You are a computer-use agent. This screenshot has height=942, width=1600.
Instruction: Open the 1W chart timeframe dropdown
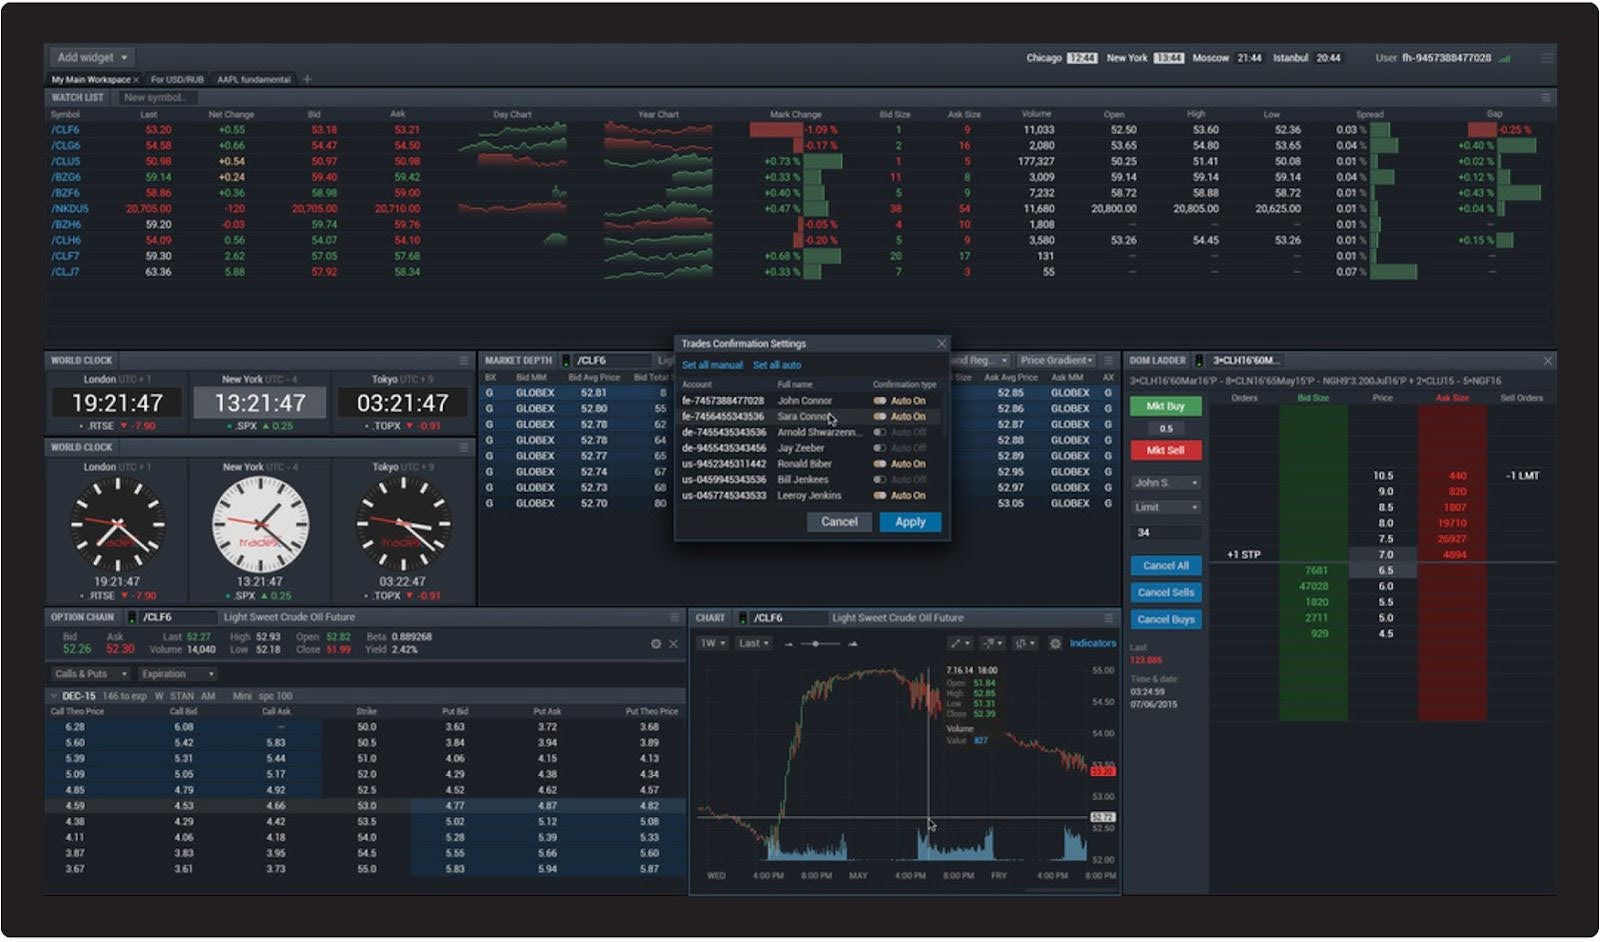(x=712, y=644)
